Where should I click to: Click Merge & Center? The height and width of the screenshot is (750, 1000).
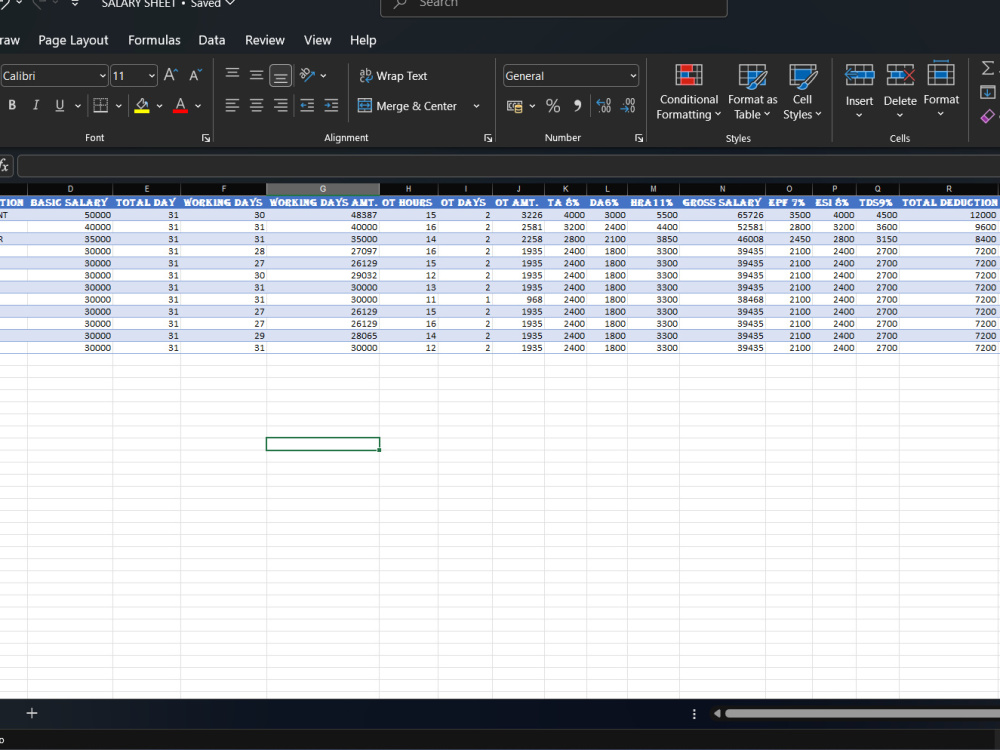(408, 106)
